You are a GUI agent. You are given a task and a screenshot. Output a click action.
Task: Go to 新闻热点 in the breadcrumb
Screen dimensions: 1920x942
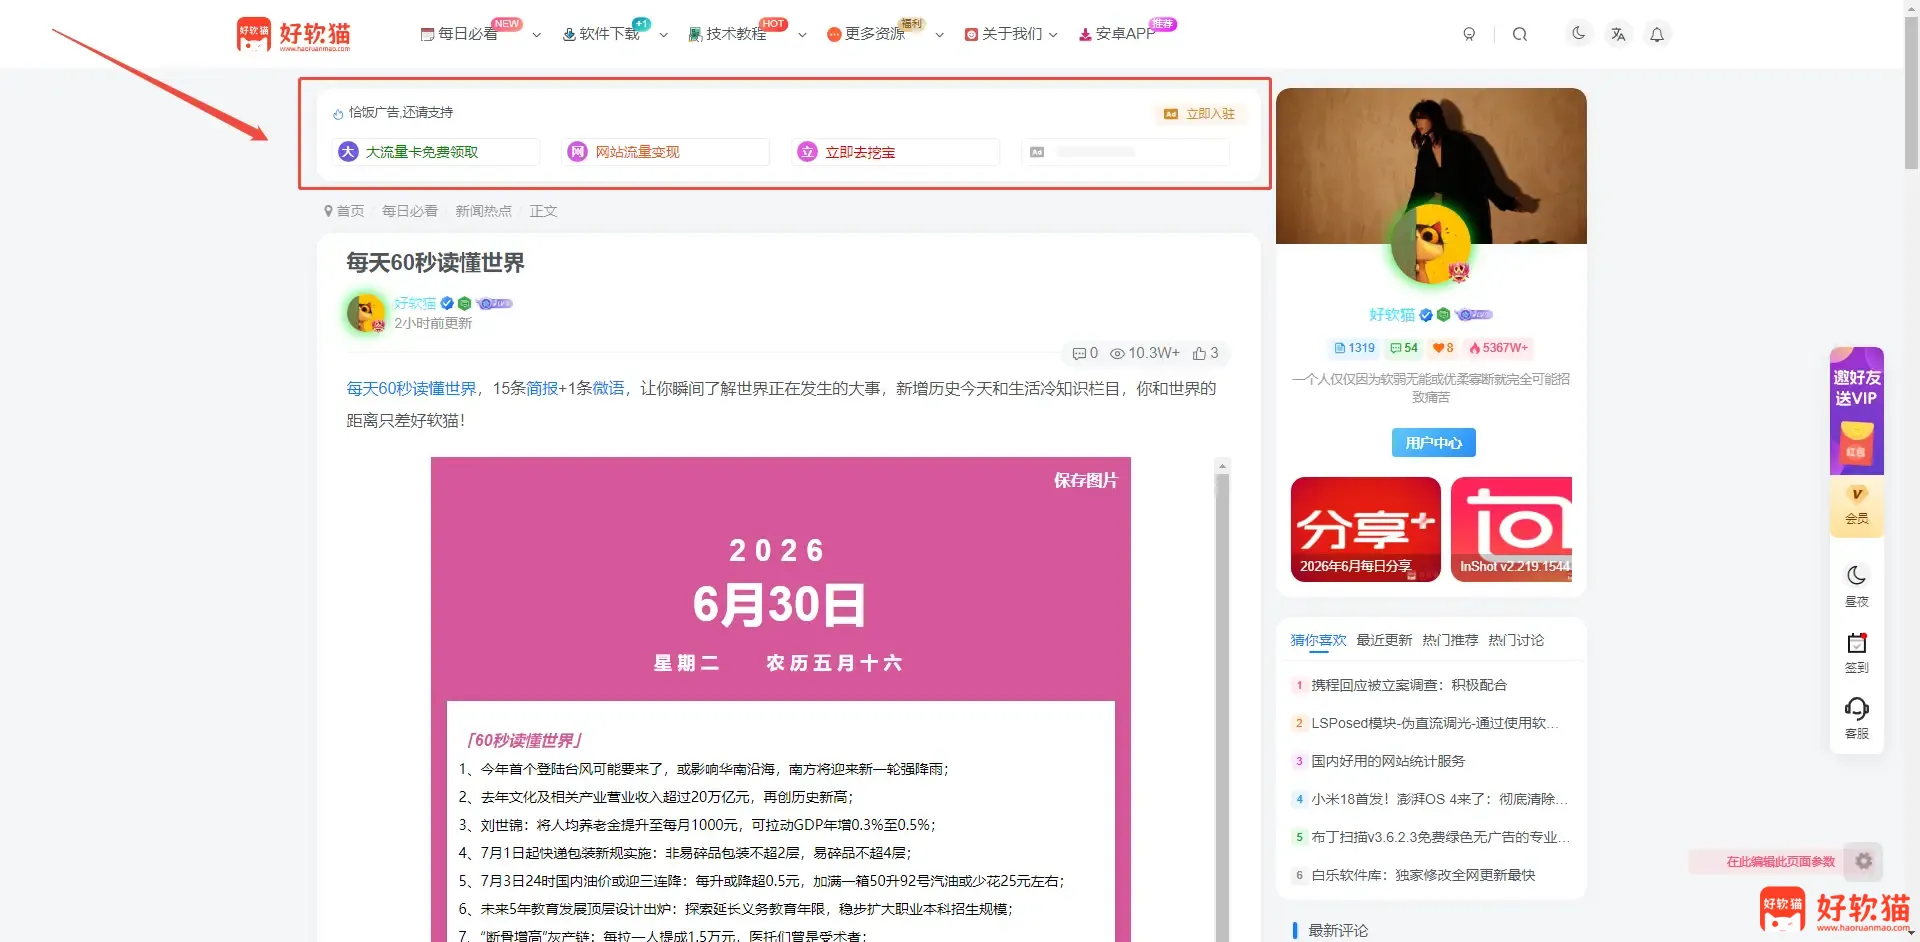pyautogui.click(x=483, y=211)
